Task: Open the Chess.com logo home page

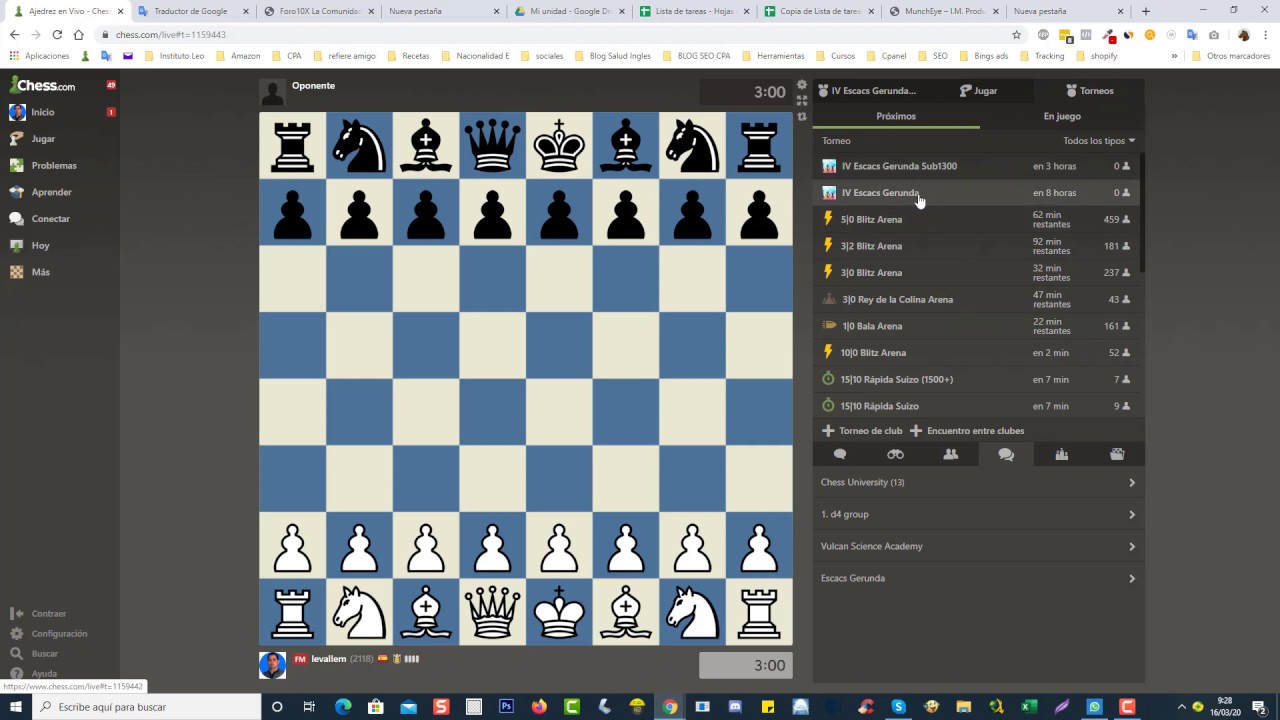Action: (x=42, y=85)
